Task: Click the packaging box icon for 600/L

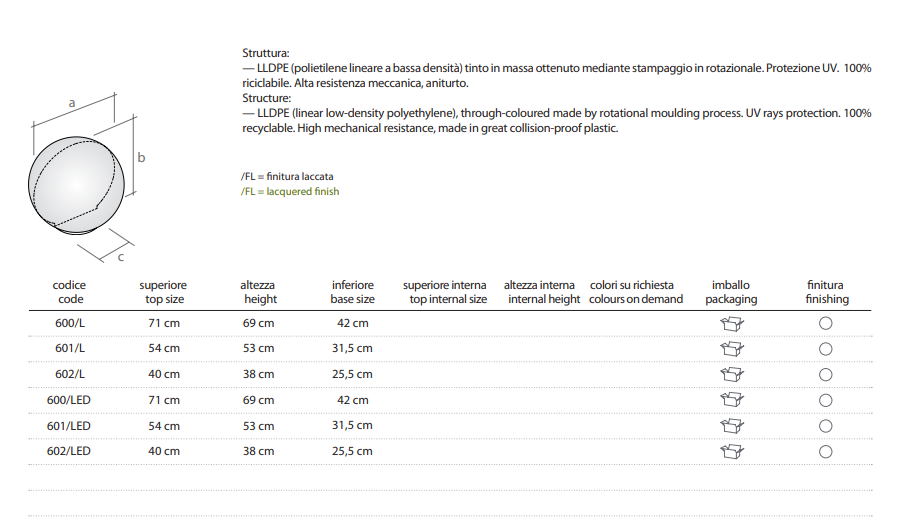Action: click(732, 323)
